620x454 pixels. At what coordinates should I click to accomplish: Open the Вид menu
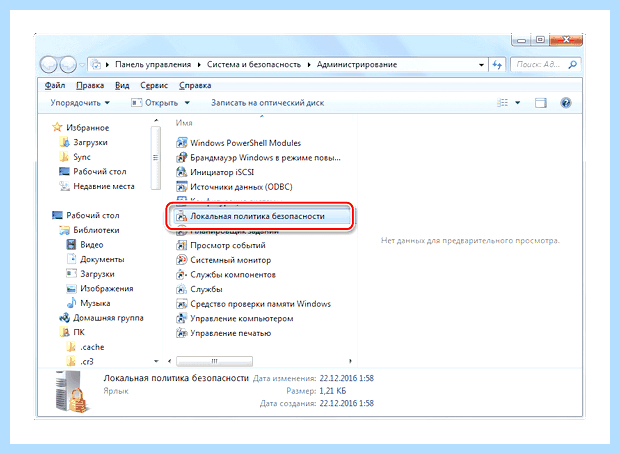122,85
